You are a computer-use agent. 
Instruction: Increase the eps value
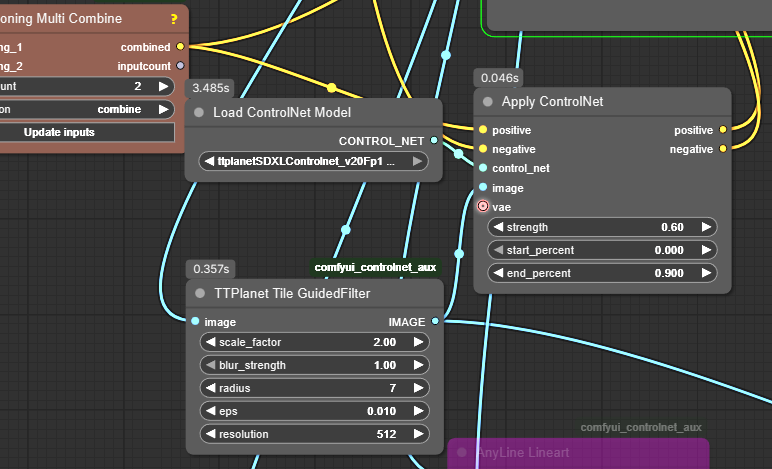click(x=418, y=411)
